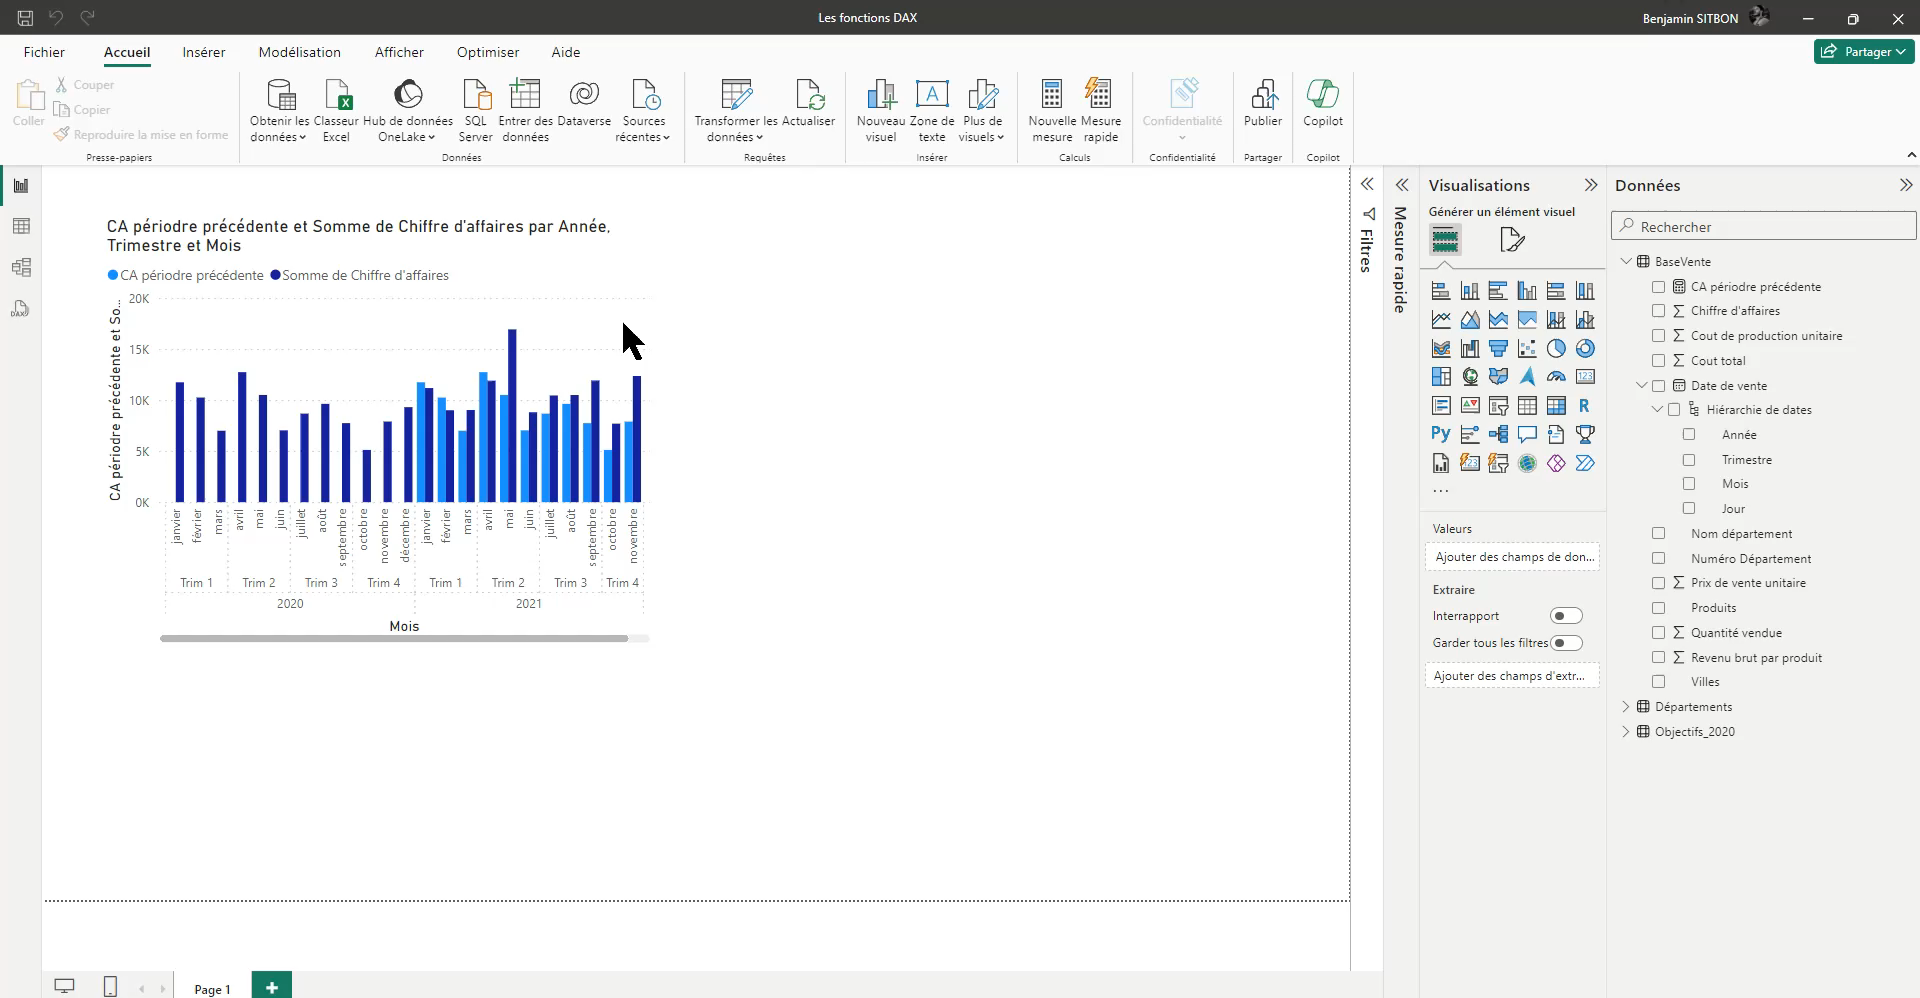Check the Chiffre d'affaires field
Image resolution: width=1920 pixels, height=998 pixels.
pyautogui.click(x=1659, y=311)
